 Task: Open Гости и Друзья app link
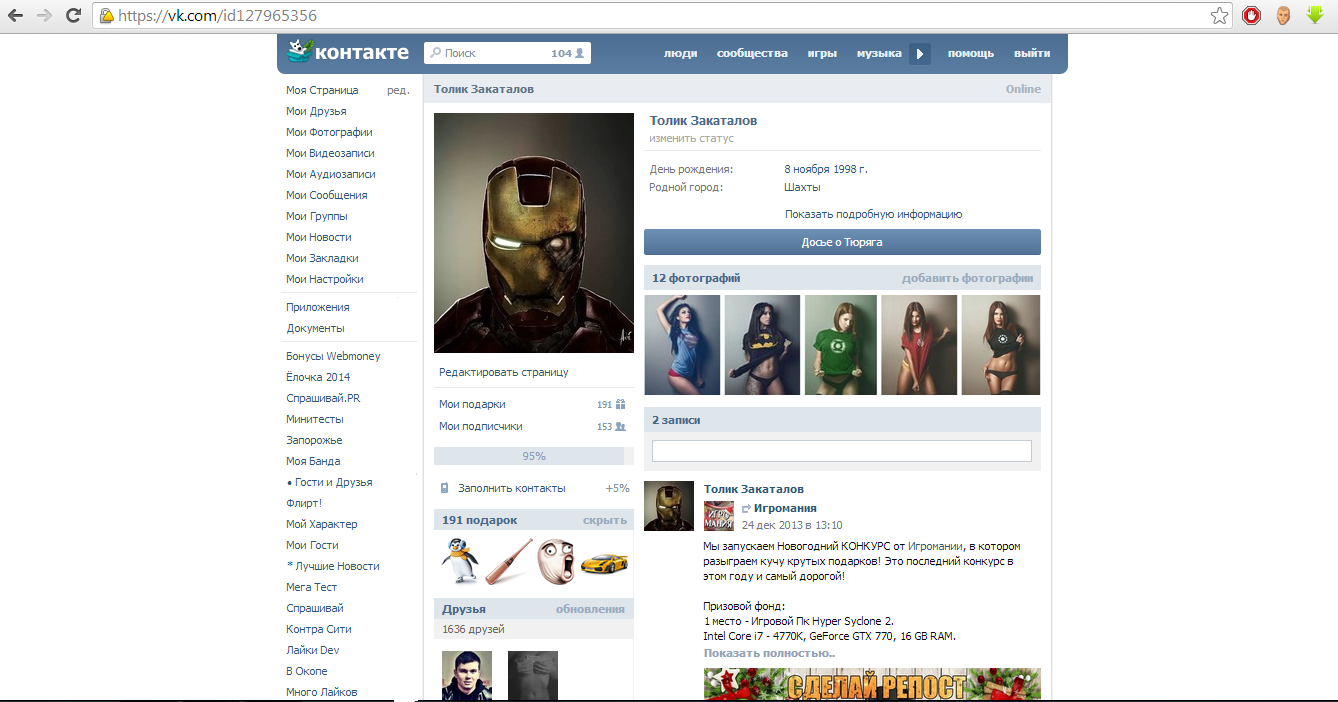(333, 482)
